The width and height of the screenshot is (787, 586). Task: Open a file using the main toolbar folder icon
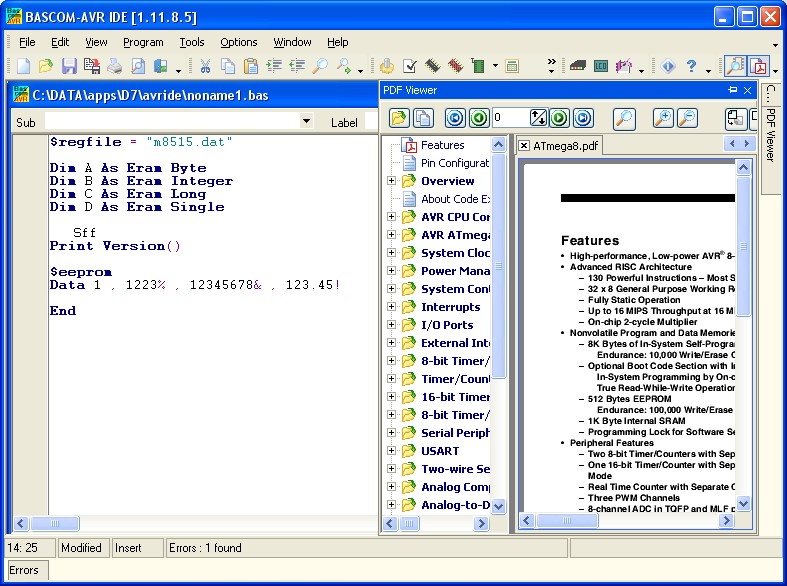[46, 66]
